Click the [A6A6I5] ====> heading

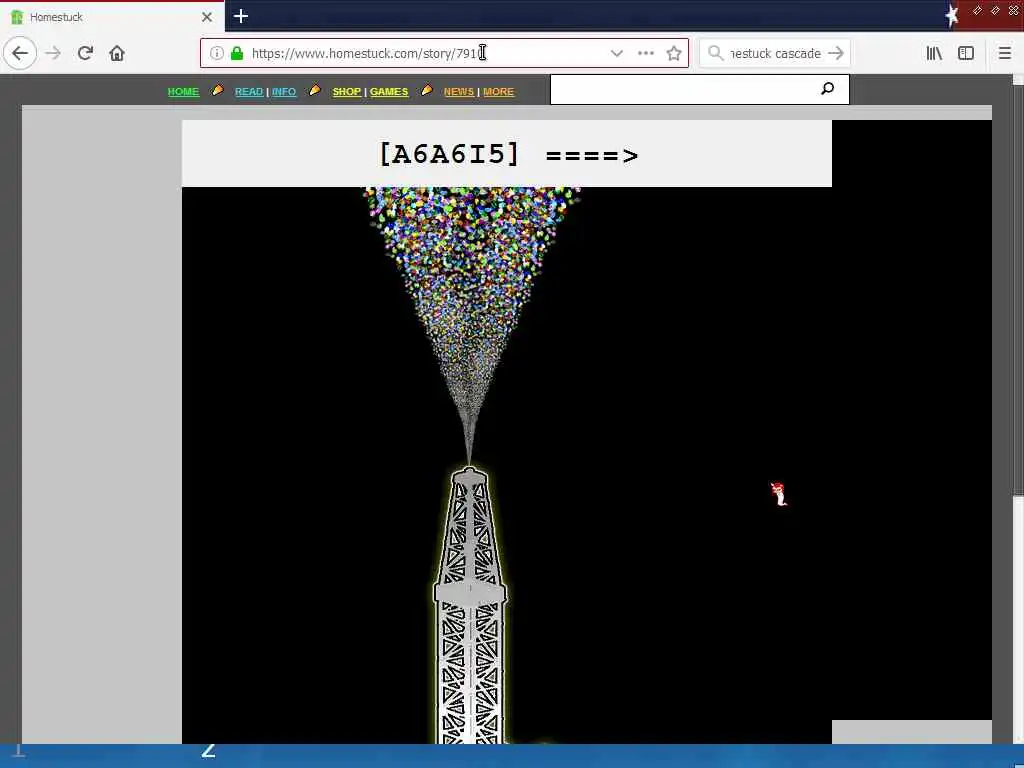(509, 155)
